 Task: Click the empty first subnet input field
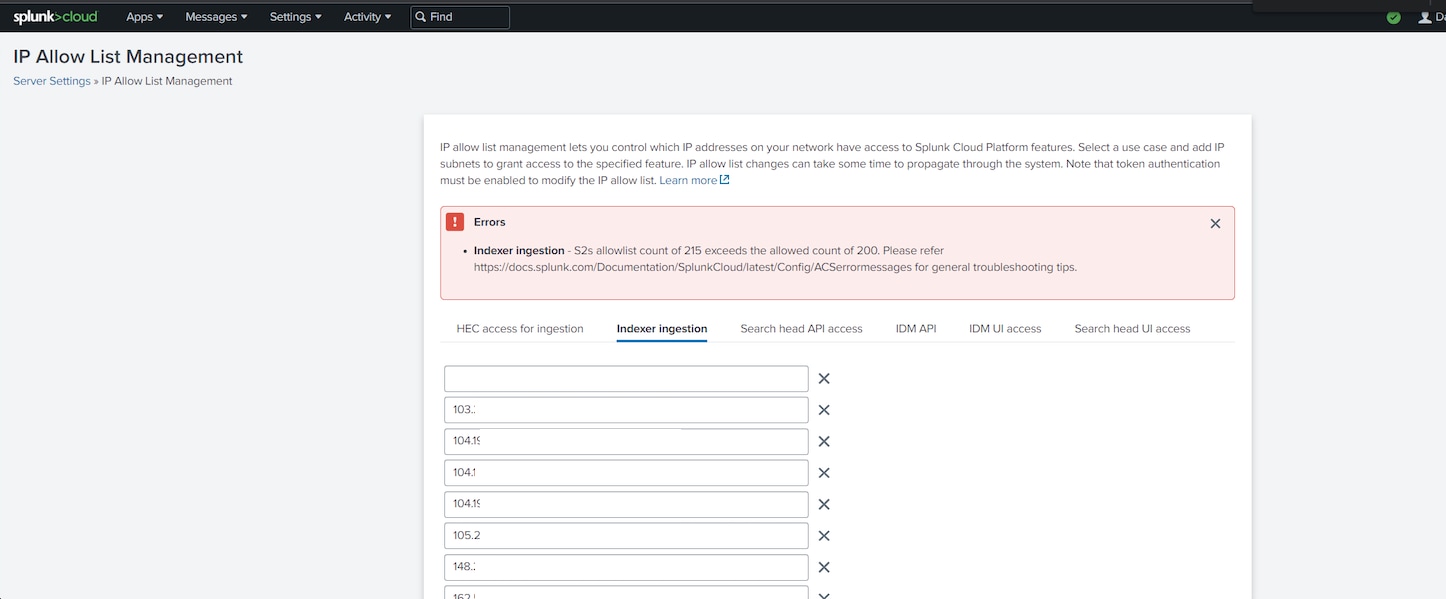(626, 378)
